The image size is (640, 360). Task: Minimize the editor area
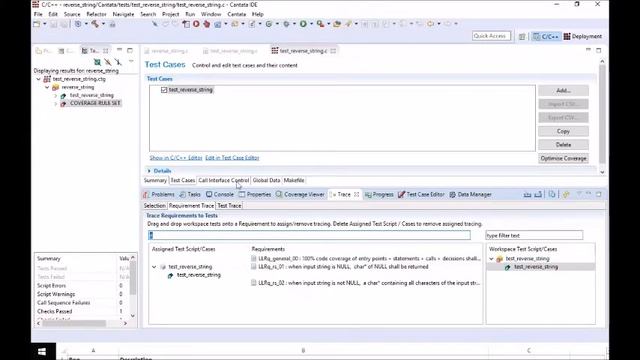point(588,50)
